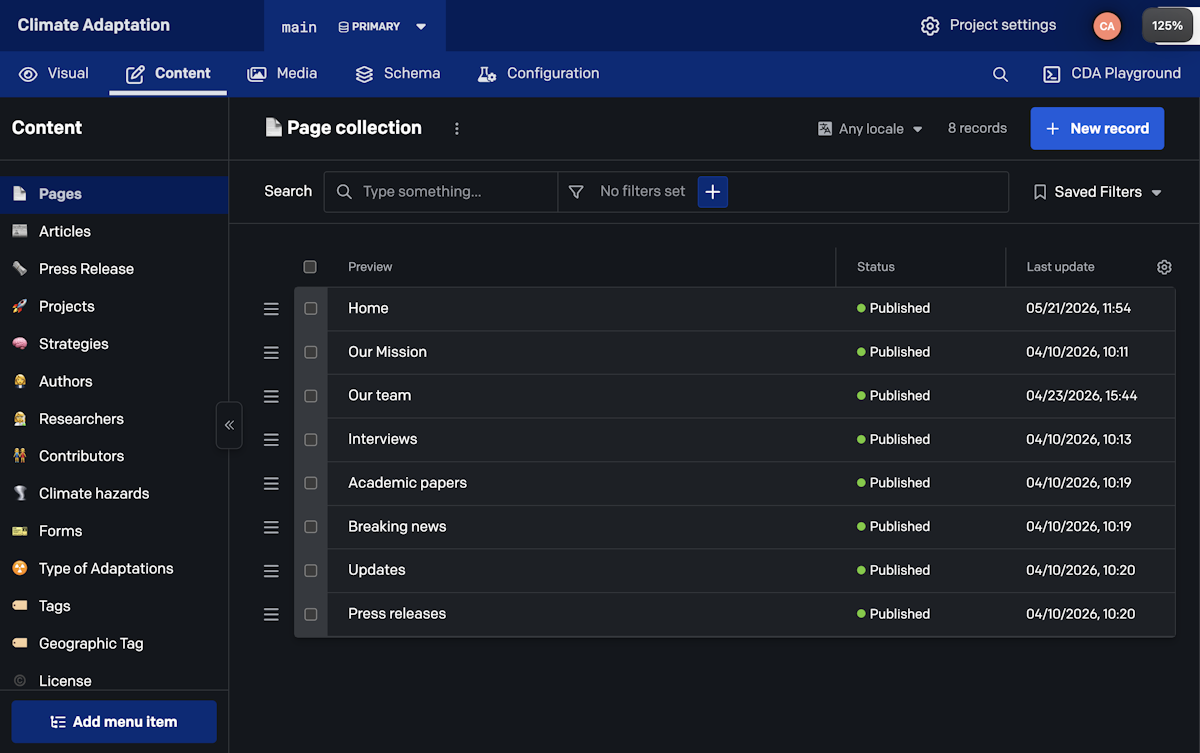Click the rocket icon beside Projects
Image resolution: width=1200 pixels, height=753 pixels.
point(20,306)
